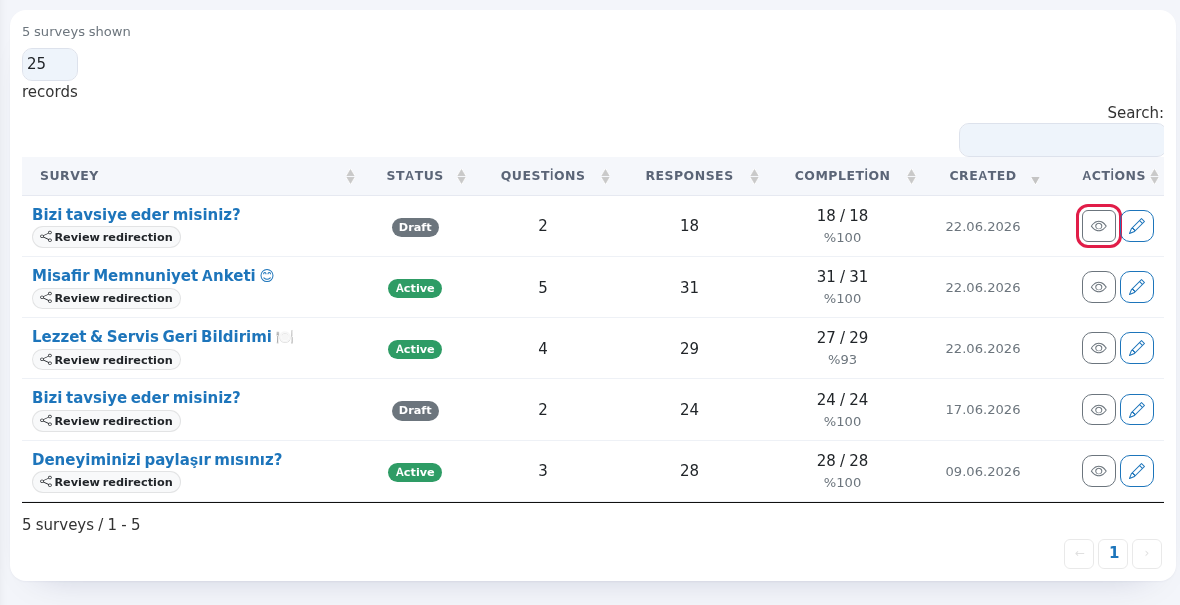Click the "31 / 31" completion value
Viewport: 1180px width, 605px height.
842,277
